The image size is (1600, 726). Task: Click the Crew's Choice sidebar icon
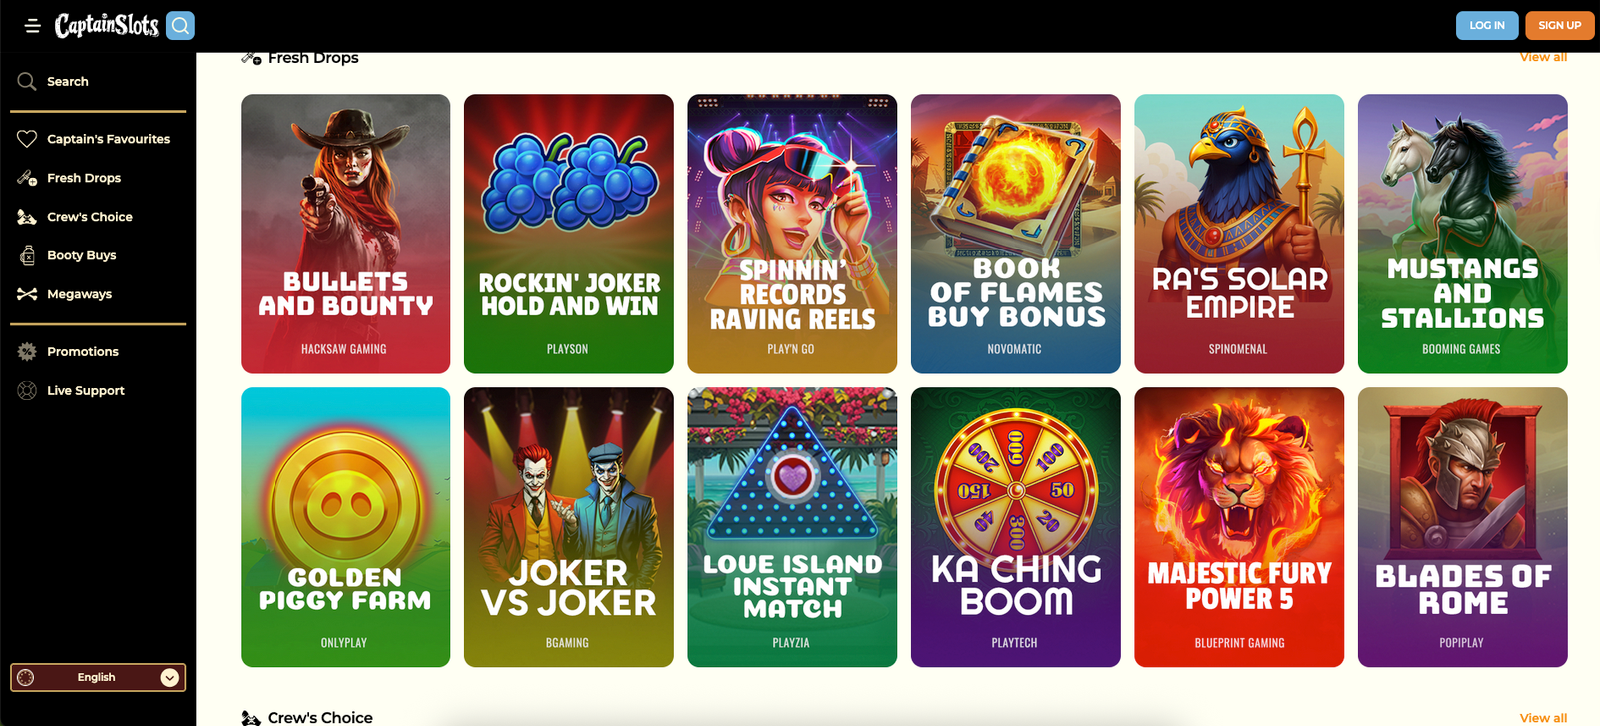tap(27, 217)
